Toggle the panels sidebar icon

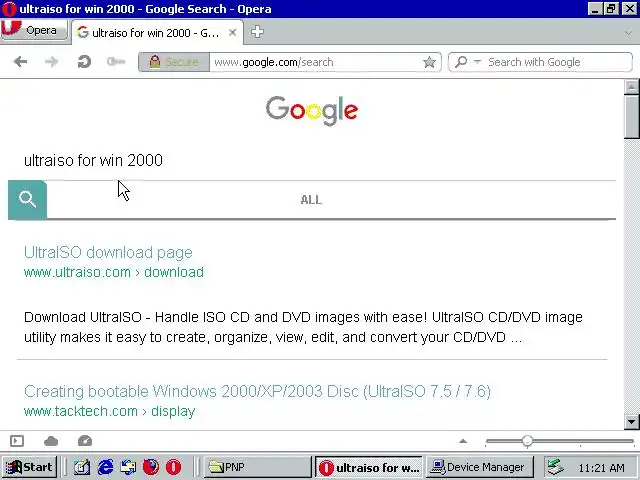[17, 441]
